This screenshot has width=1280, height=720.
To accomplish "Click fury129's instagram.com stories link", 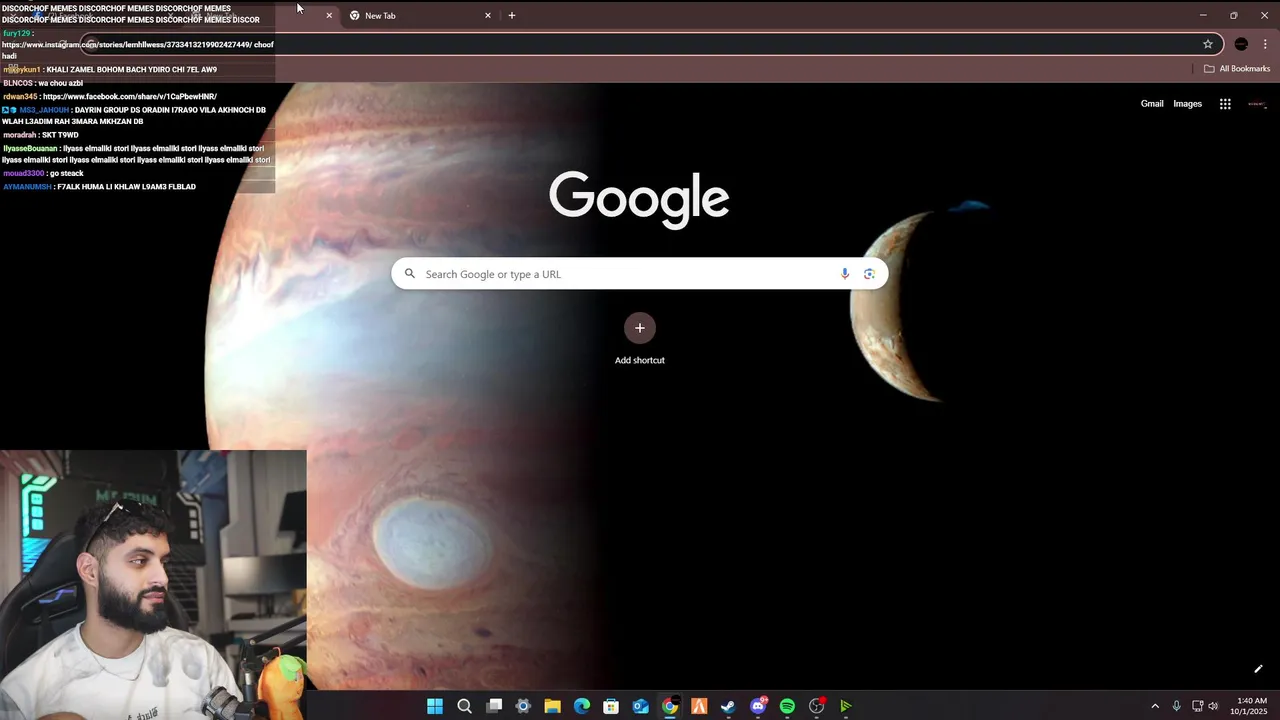I will coord(126,45).
